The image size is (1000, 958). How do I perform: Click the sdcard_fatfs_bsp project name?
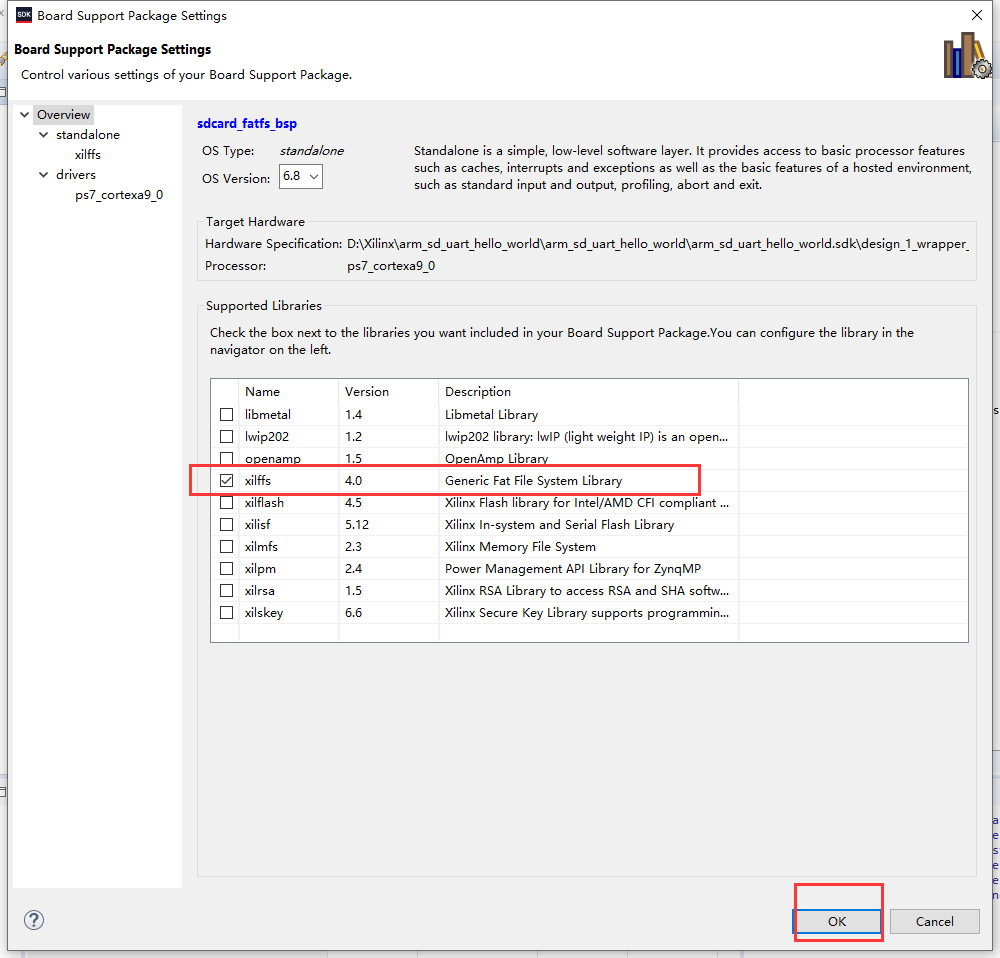(247, 123)
